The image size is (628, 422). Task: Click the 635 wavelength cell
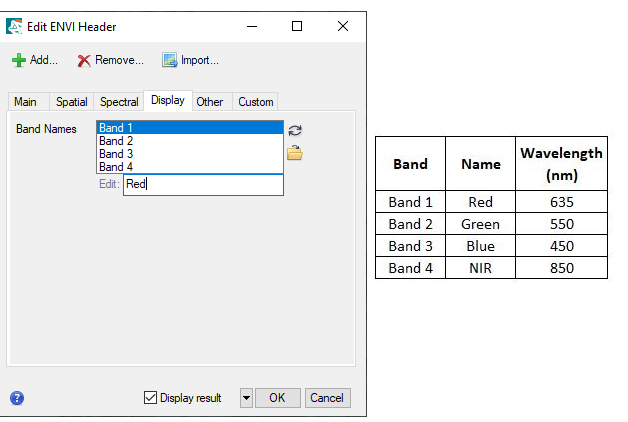(x=562, y=202)
